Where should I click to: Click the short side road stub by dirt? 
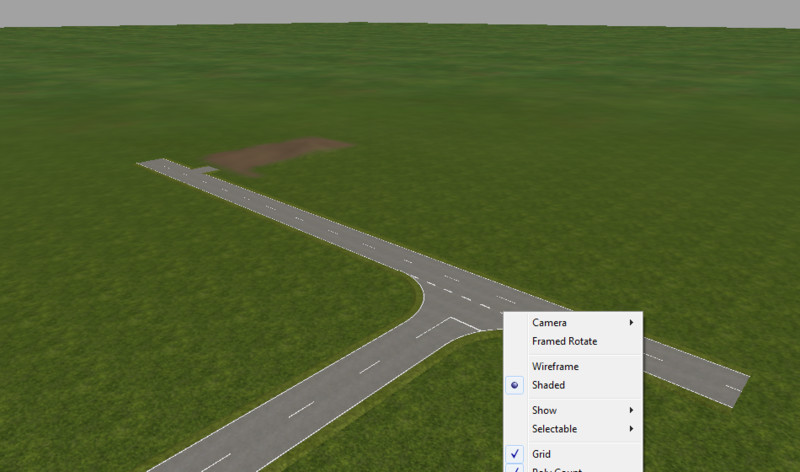[207, 170]
